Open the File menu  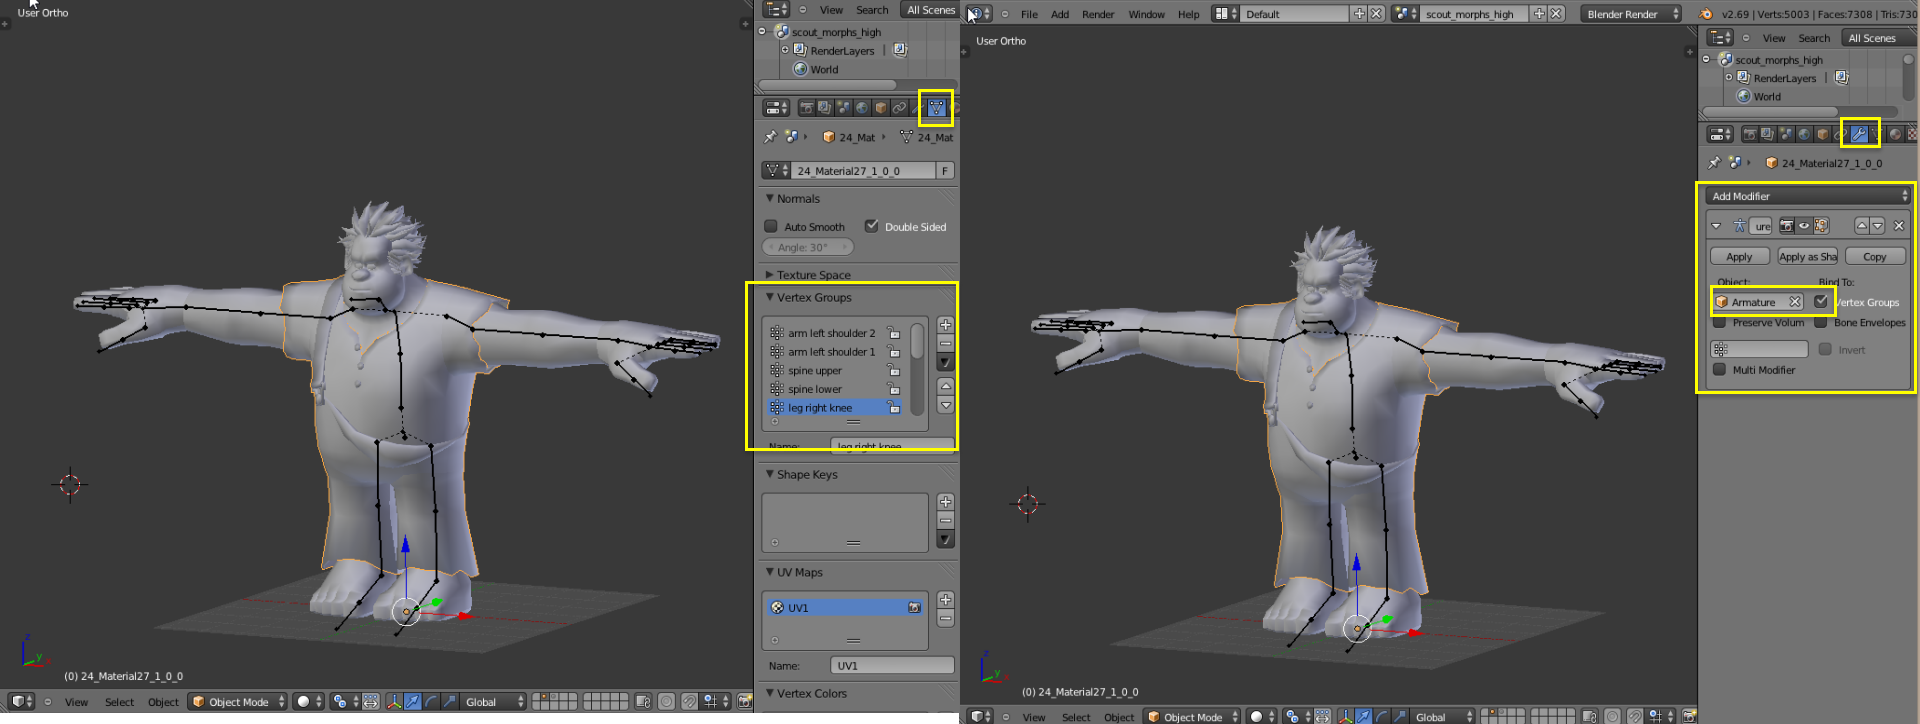click(x=1029, y=15)
